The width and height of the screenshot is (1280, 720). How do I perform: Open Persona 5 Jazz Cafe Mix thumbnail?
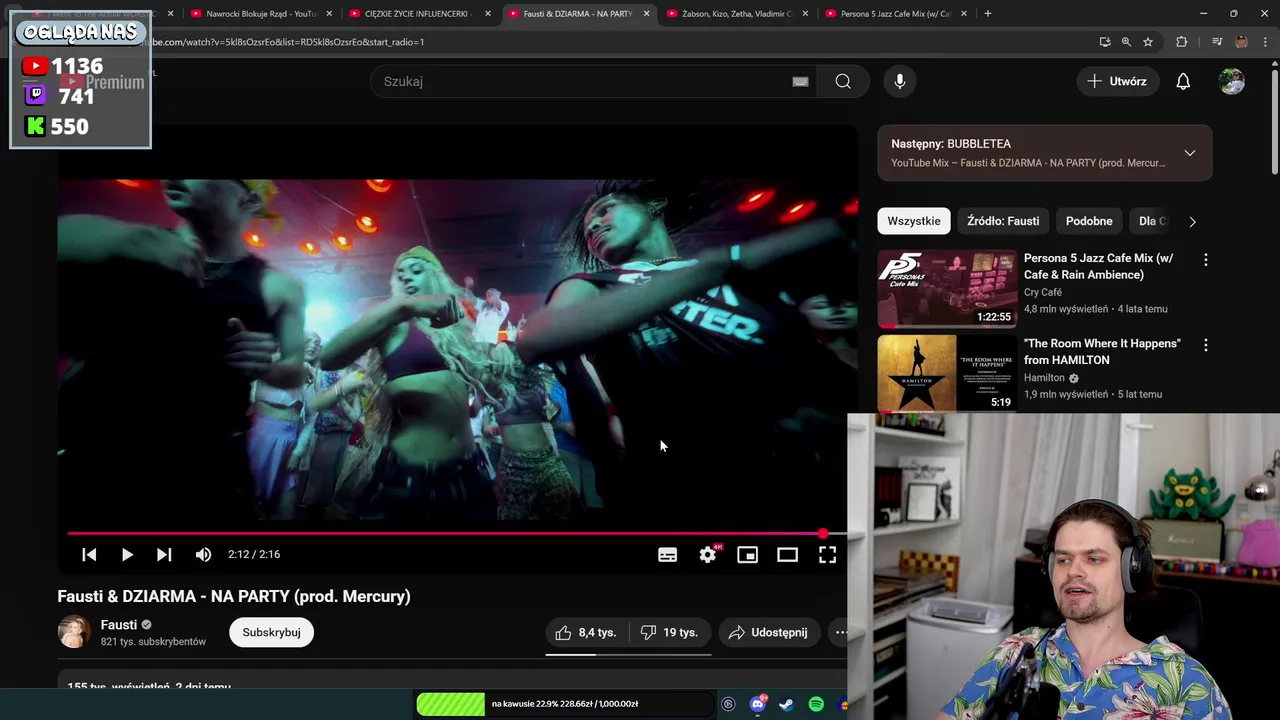pos(947,289)
